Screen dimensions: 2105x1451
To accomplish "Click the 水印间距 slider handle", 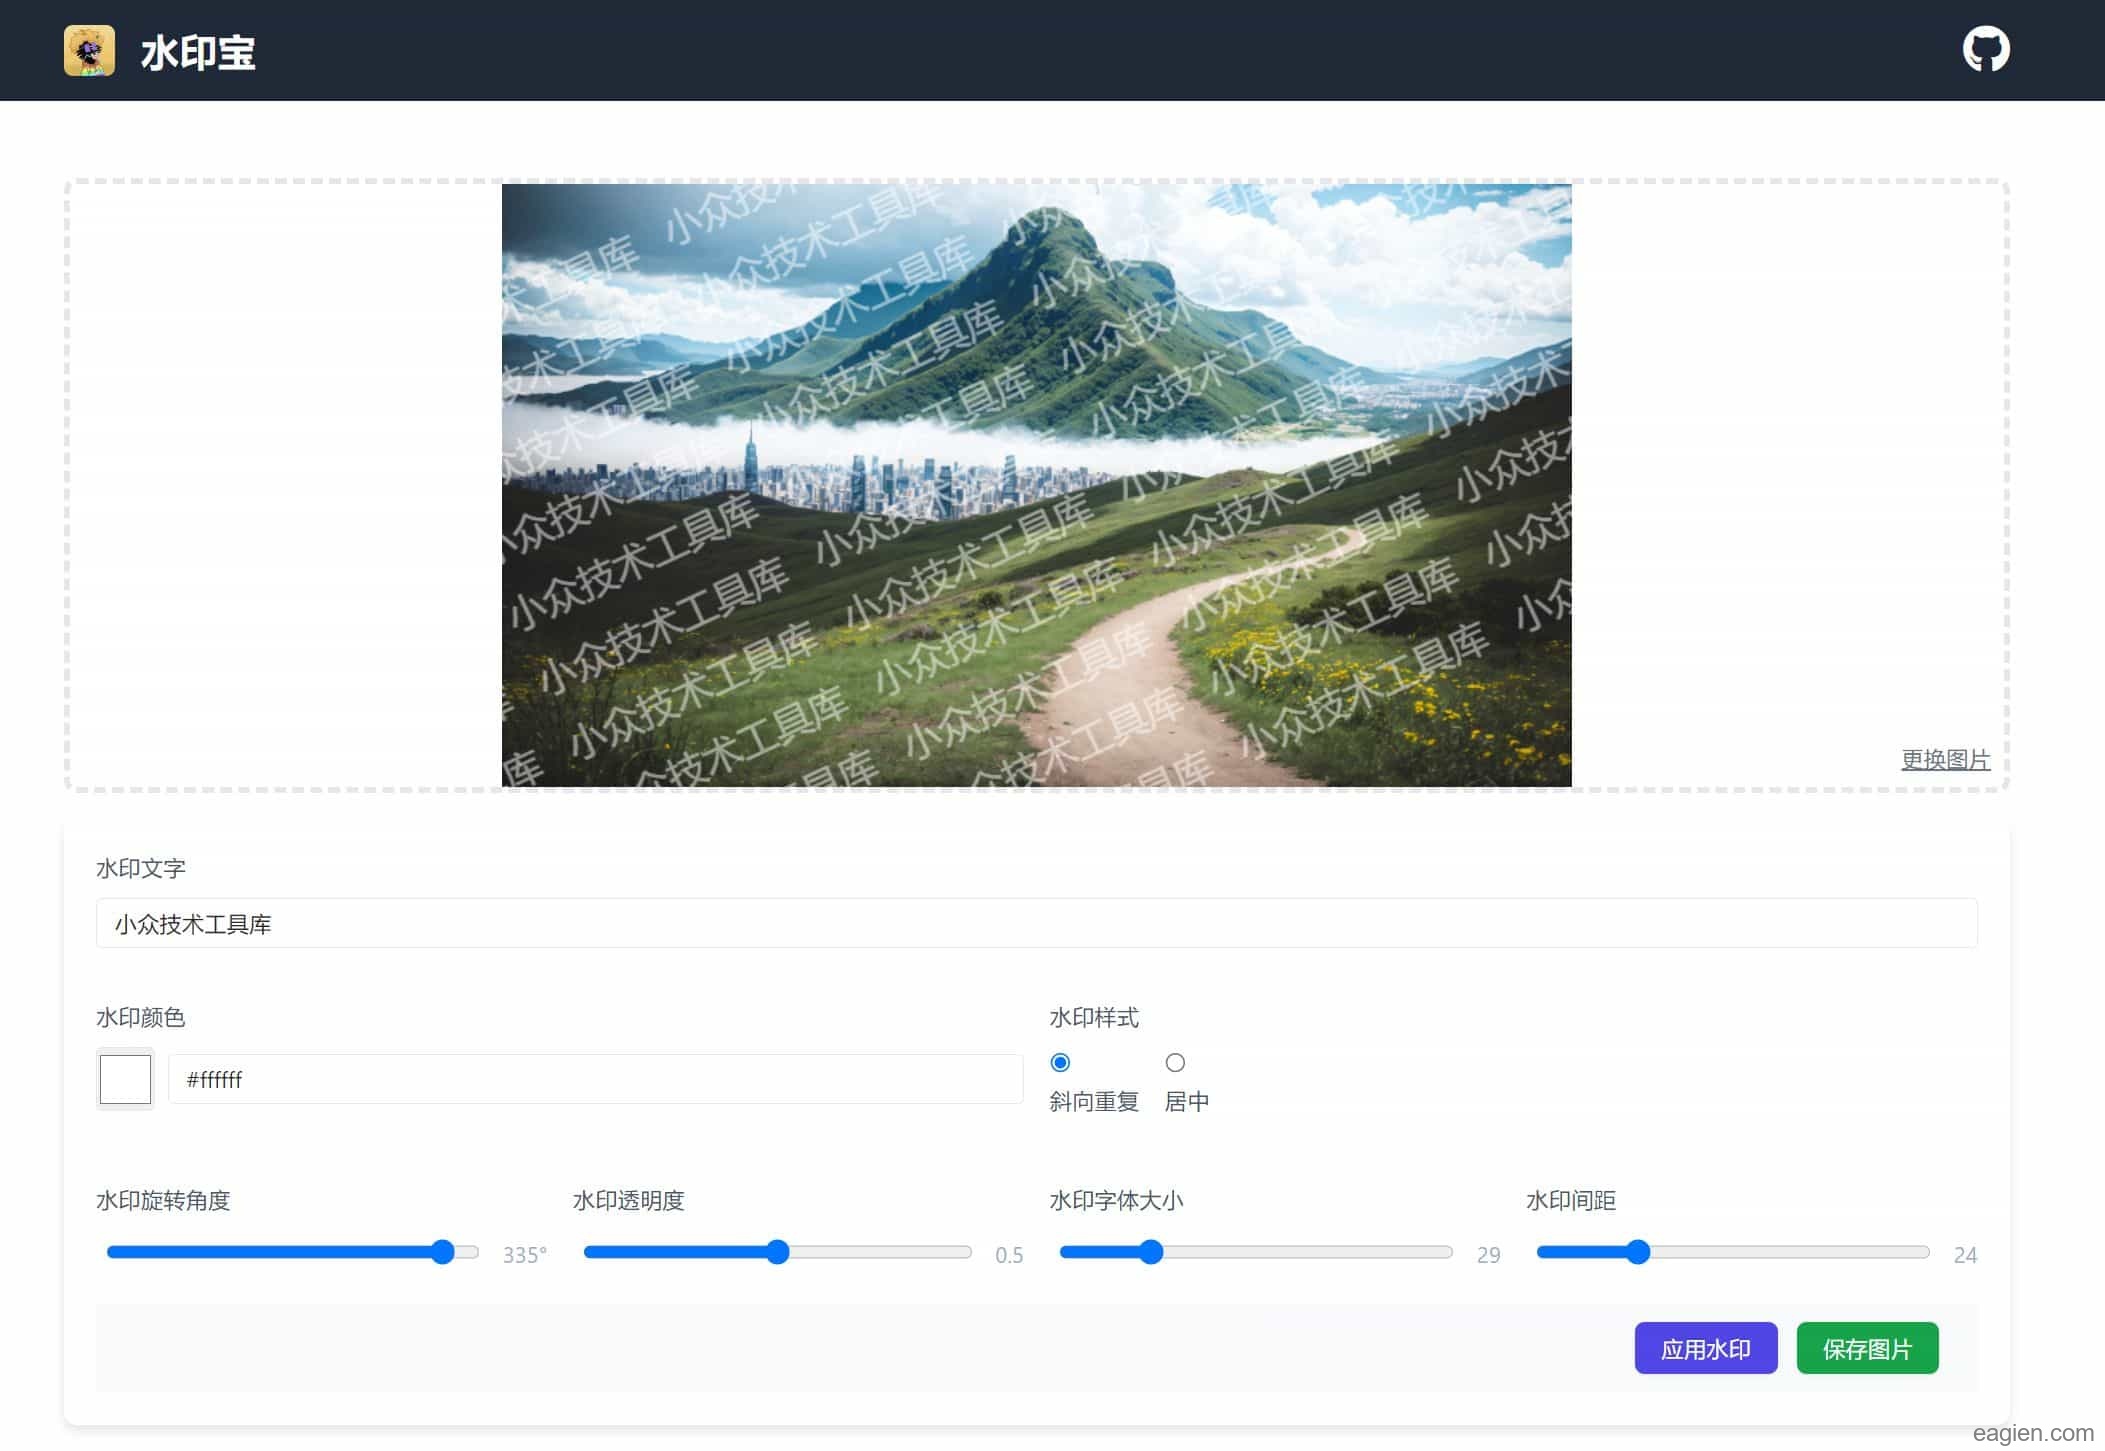I will tap(1637, 1252).
